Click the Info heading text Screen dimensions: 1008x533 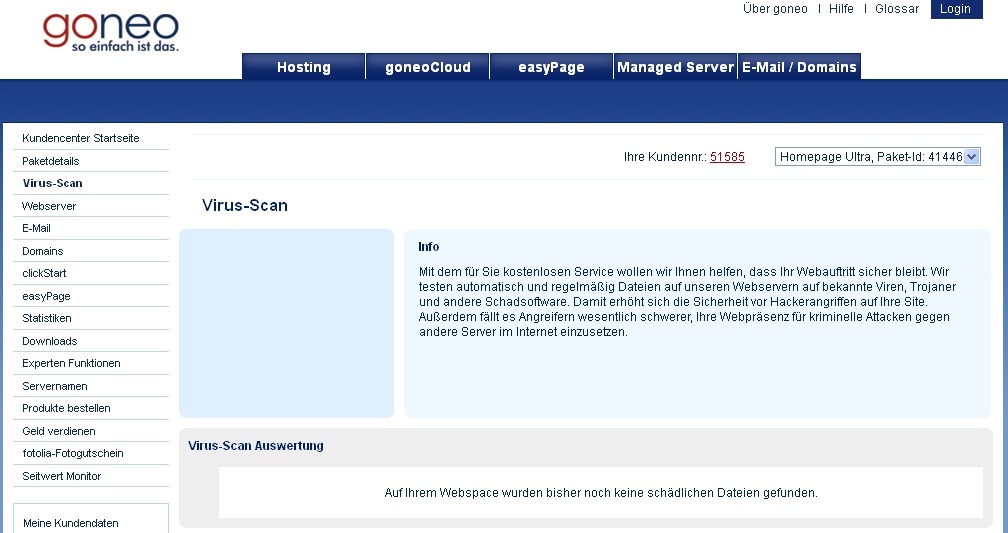coord(429,247)
